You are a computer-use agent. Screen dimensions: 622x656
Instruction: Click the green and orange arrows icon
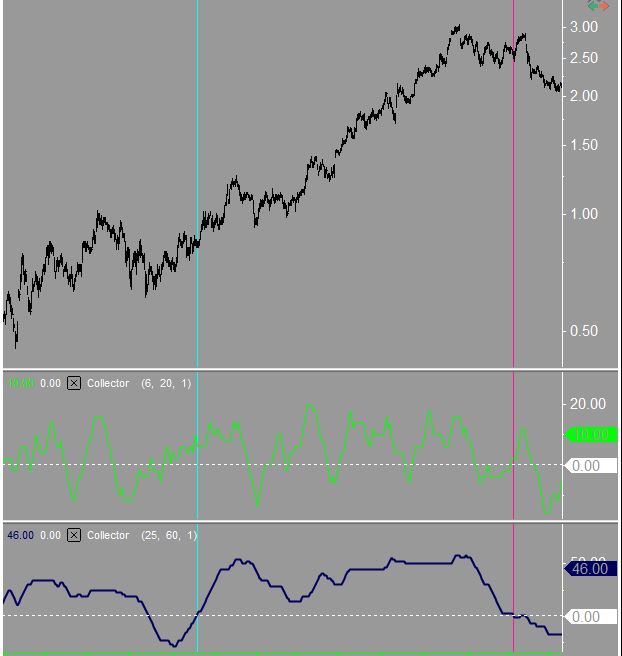coord(598,6)
